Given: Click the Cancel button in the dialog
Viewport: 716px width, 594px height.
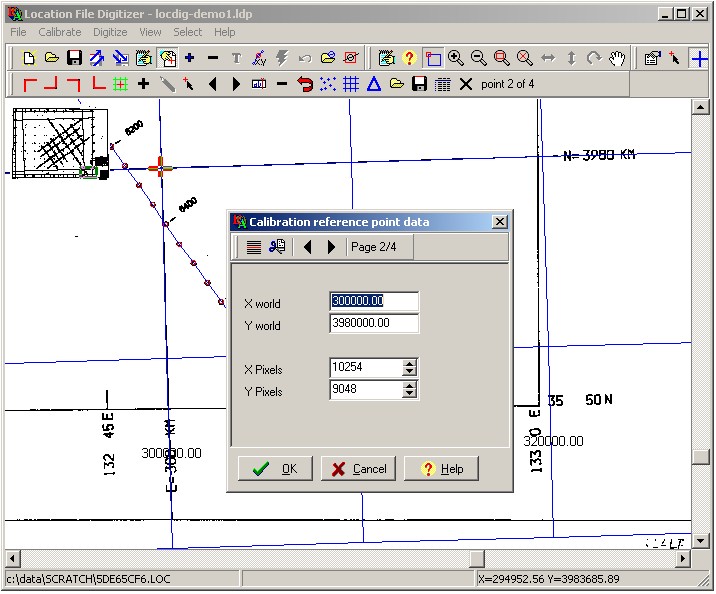Looking at the screenshot, I should (x=358, y=468).
